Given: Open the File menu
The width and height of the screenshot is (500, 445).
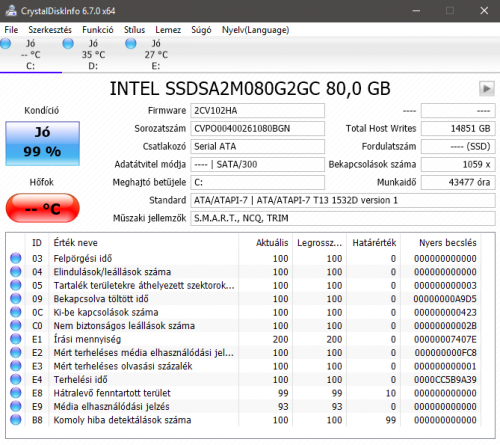Looking at the screenshot, I should coord(11,30).
